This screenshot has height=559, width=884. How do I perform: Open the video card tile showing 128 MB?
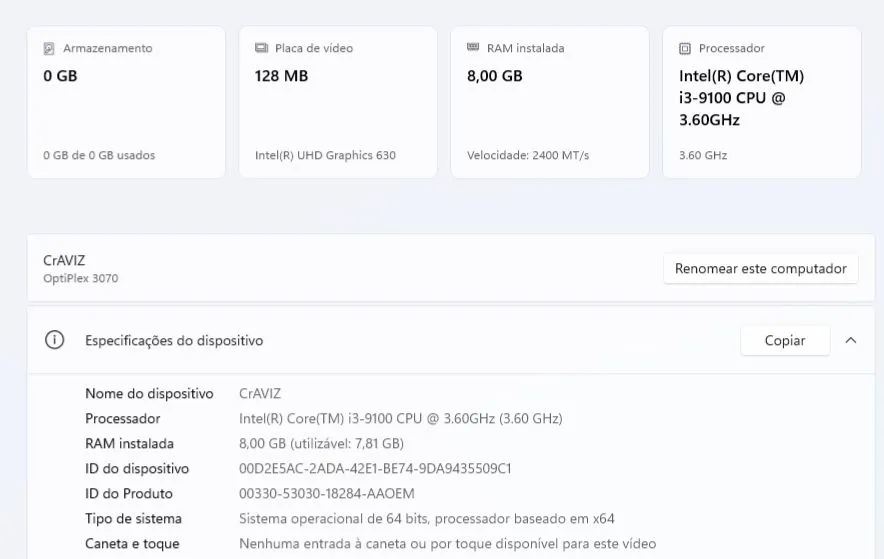tap(338, 103)
